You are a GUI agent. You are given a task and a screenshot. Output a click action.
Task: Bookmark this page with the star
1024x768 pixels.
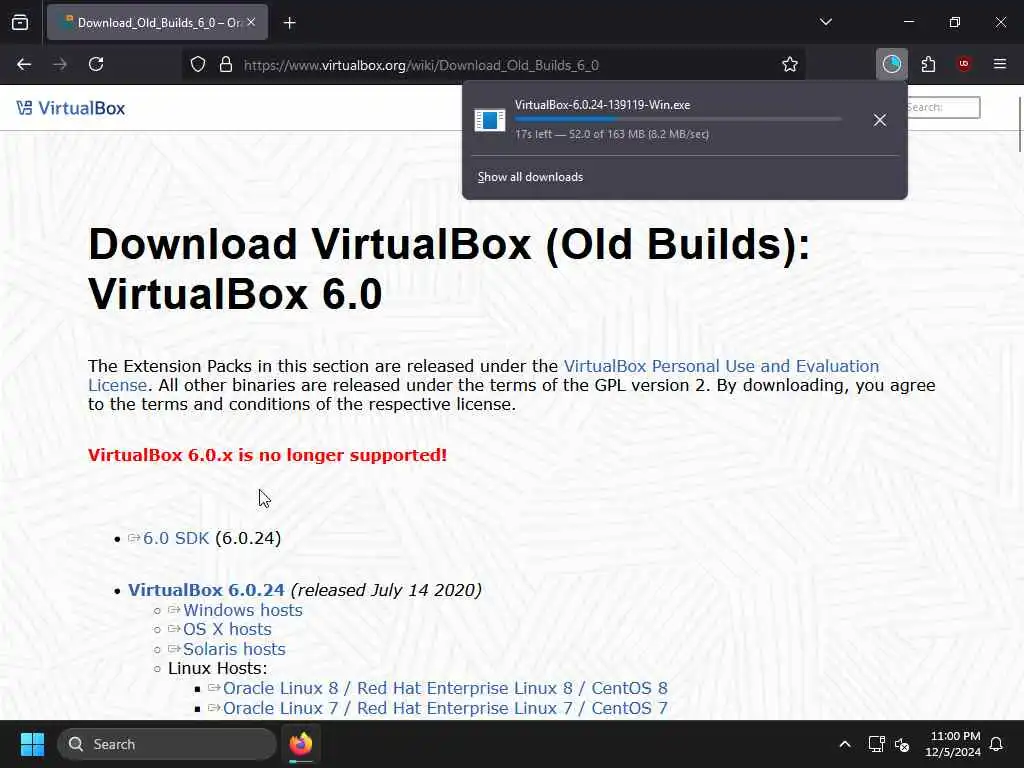(790, 64)
